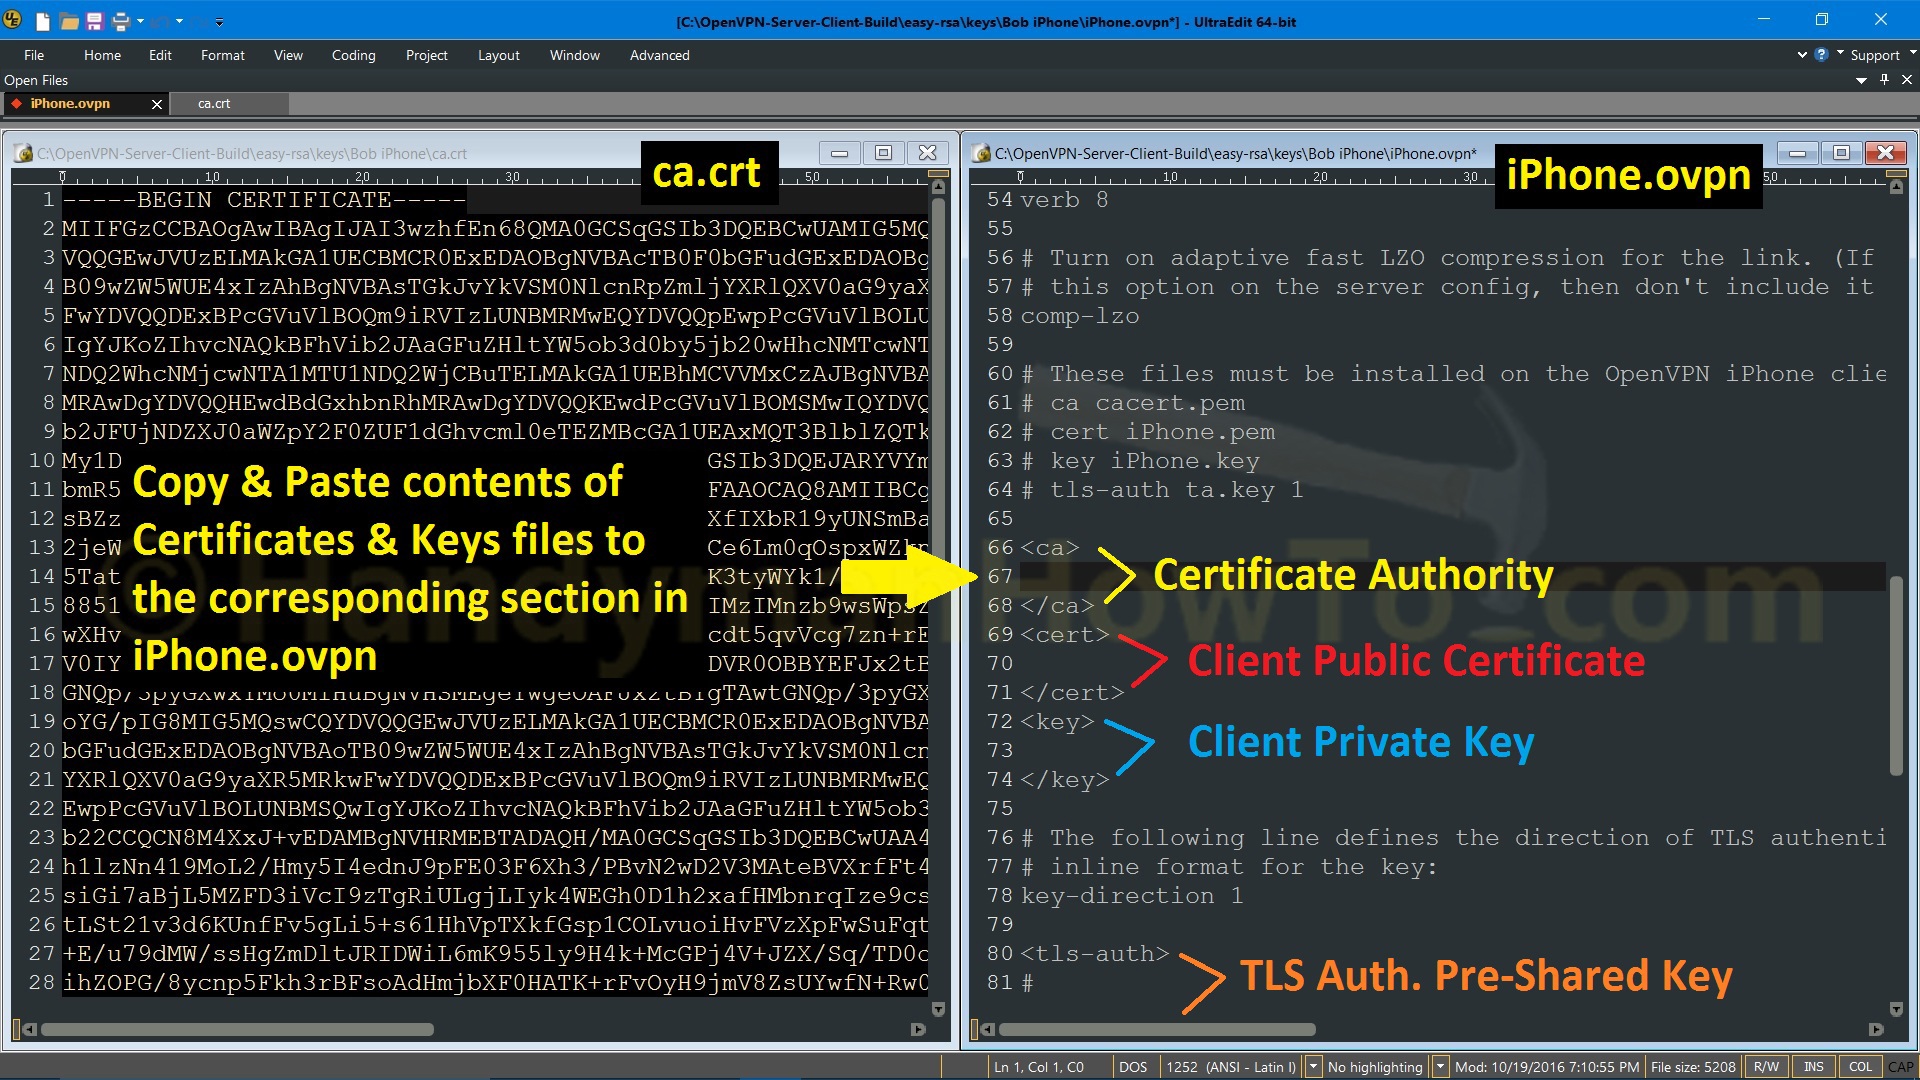The height and width of the screenshot is (1080, 1920).
Task: Click the UltraEdit application logo icon
Action: pyautogui.click(x=14, y=20)
